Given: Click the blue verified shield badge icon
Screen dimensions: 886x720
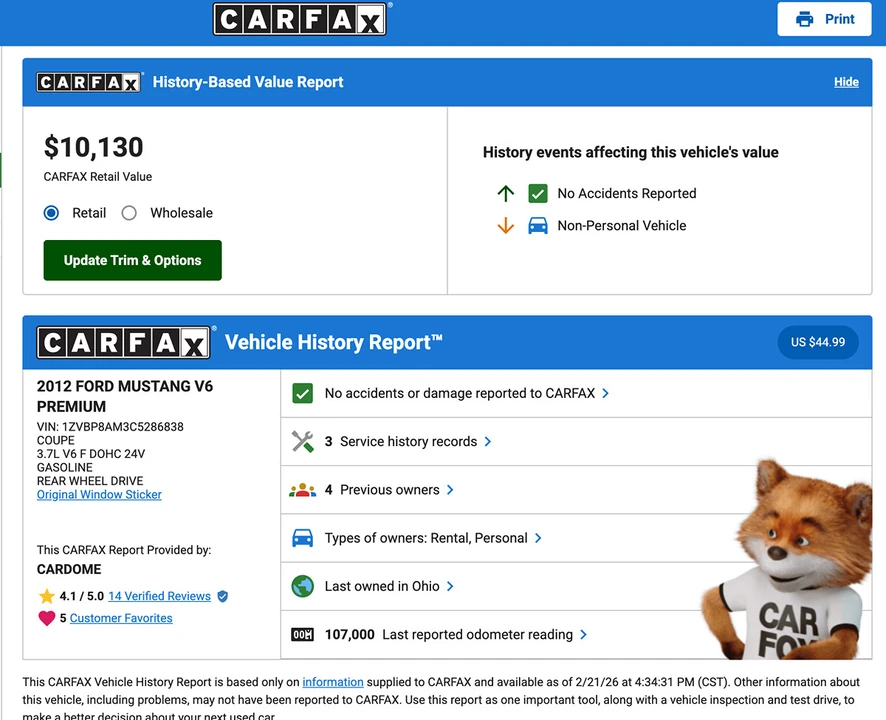Looking at the screenshot, I should click(223, 596).
